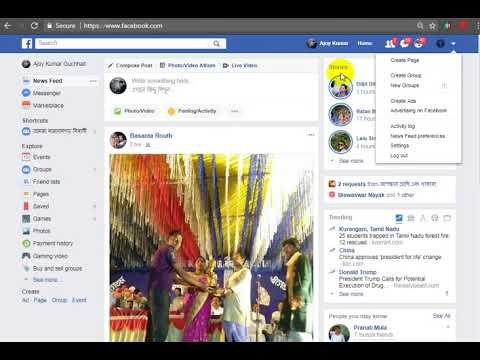Bookmark the page with the star icon
480x360 pixels.
point(432,26)
